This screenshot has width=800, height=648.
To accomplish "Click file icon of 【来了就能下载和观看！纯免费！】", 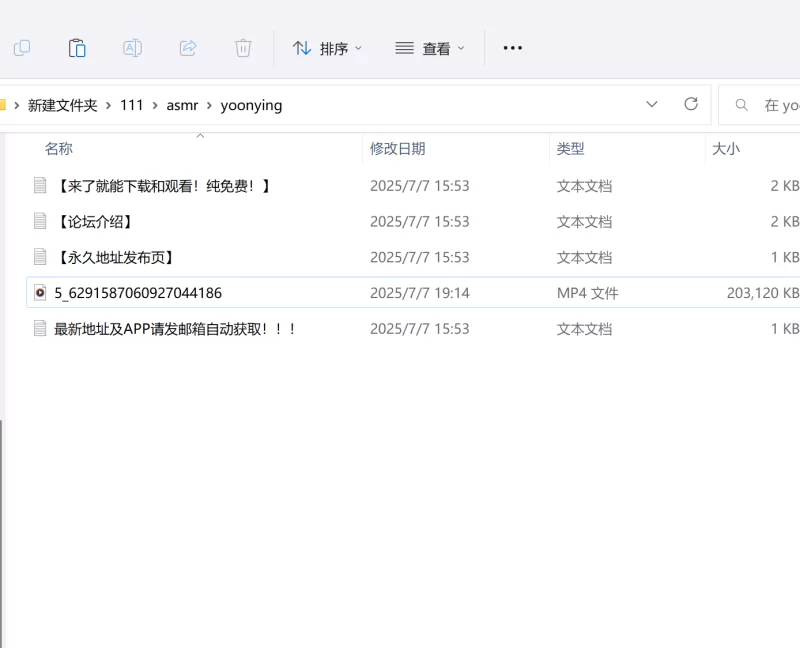I will [40, 185].
